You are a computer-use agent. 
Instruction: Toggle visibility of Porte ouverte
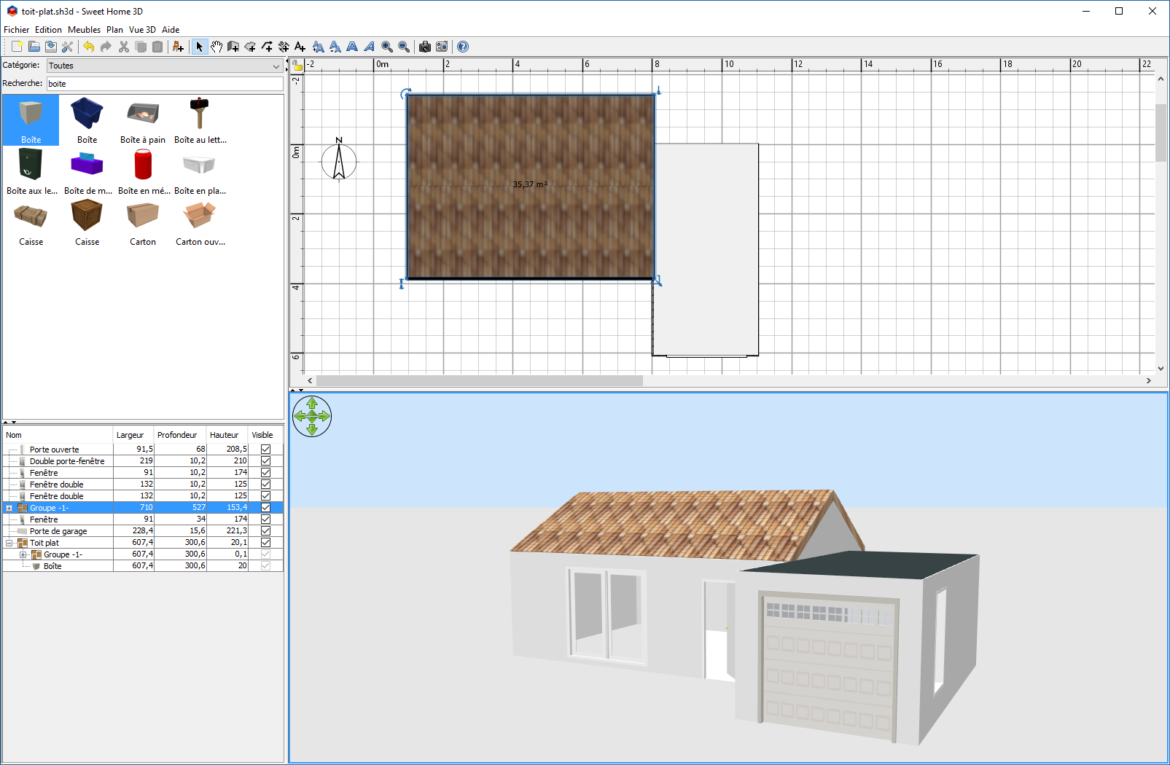[x=267, y=449]
